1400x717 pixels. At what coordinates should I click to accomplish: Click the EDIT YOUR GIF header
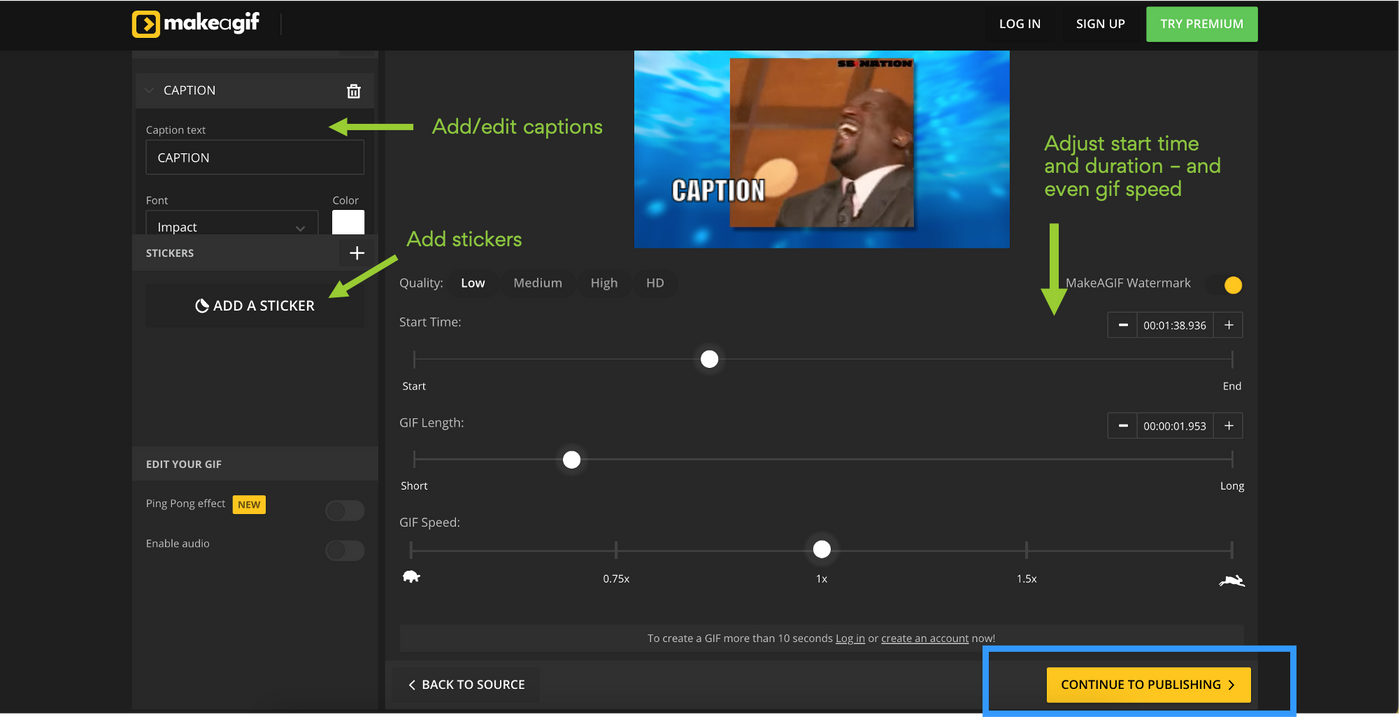255,464
